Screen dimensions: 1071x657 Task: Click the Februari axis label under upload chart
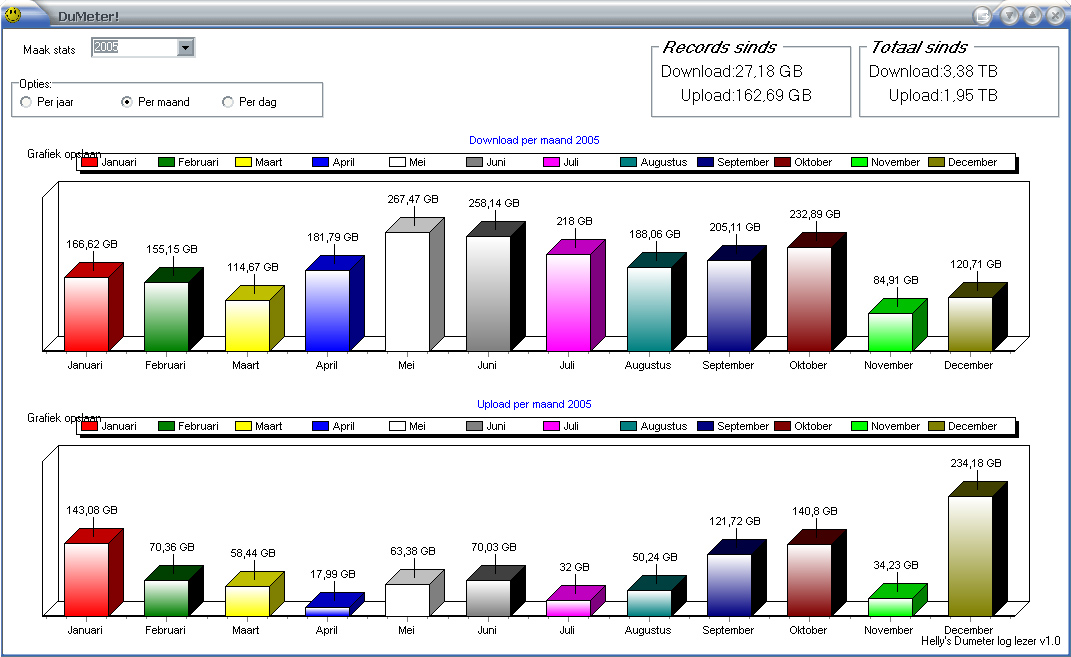[x=165, y=630]
